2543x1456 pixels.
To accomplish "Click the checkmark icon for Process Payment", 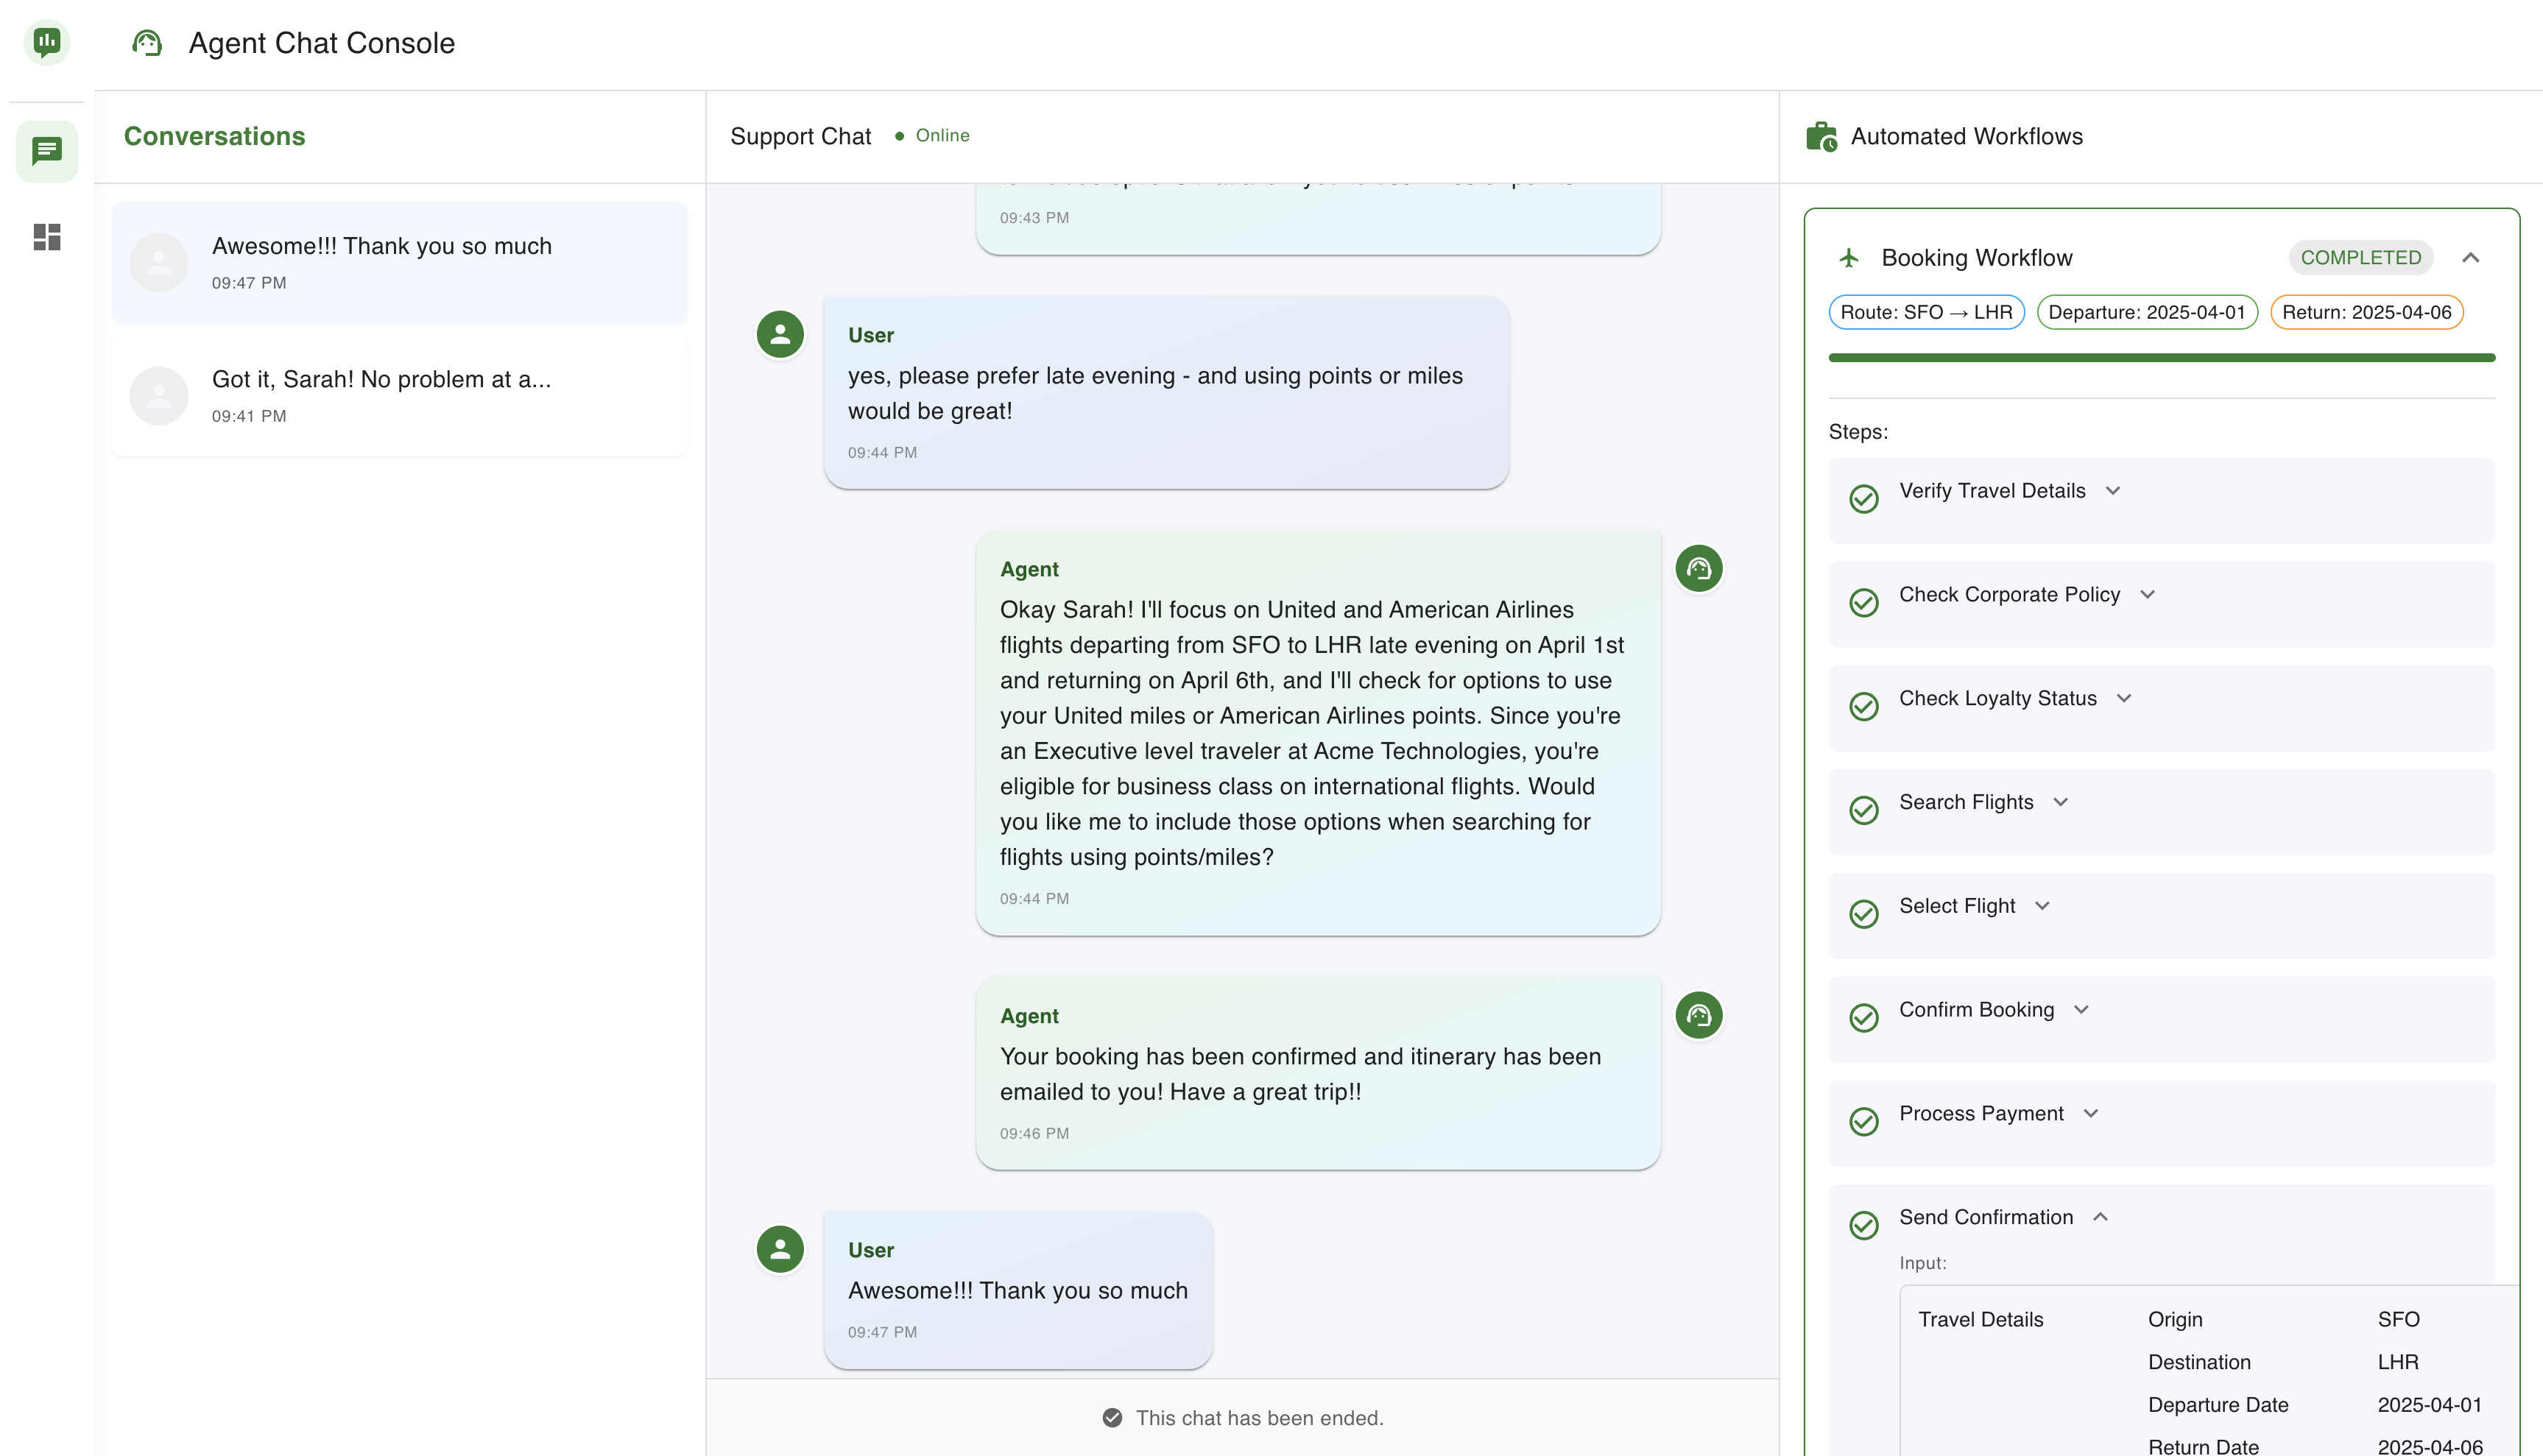I will [x=1864, y=1122].
